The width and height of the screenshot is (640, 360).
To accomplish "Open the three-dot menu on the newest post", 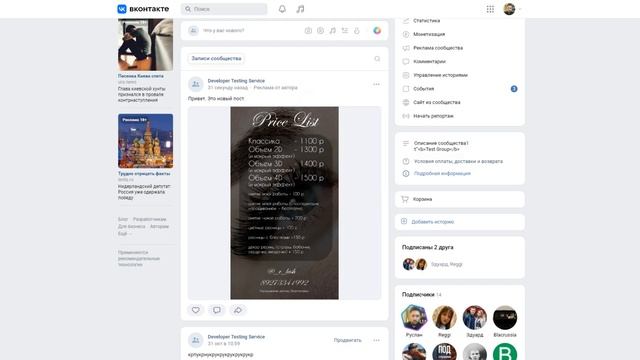I will 376,84.
